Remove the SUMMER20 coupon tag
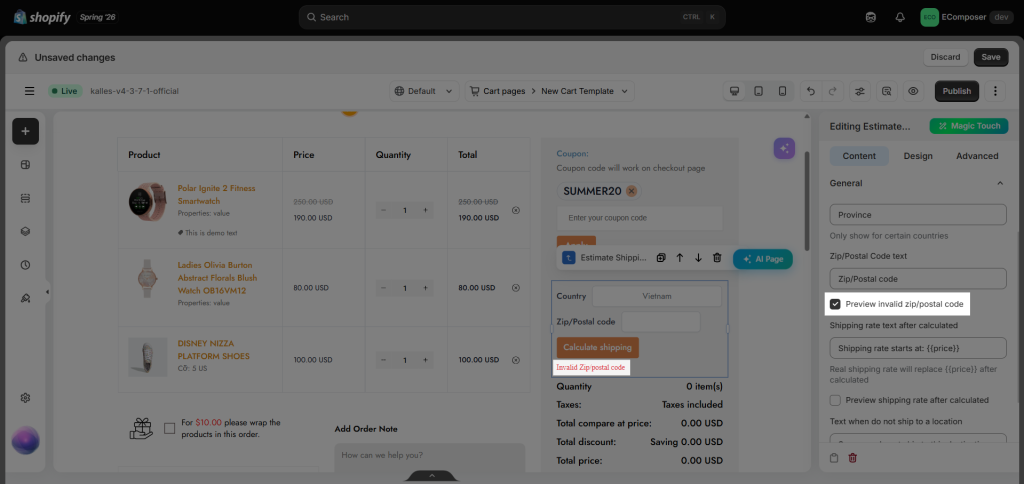Image resolution: width=1024 pixels, height=484 pixels. coord(632,191)
